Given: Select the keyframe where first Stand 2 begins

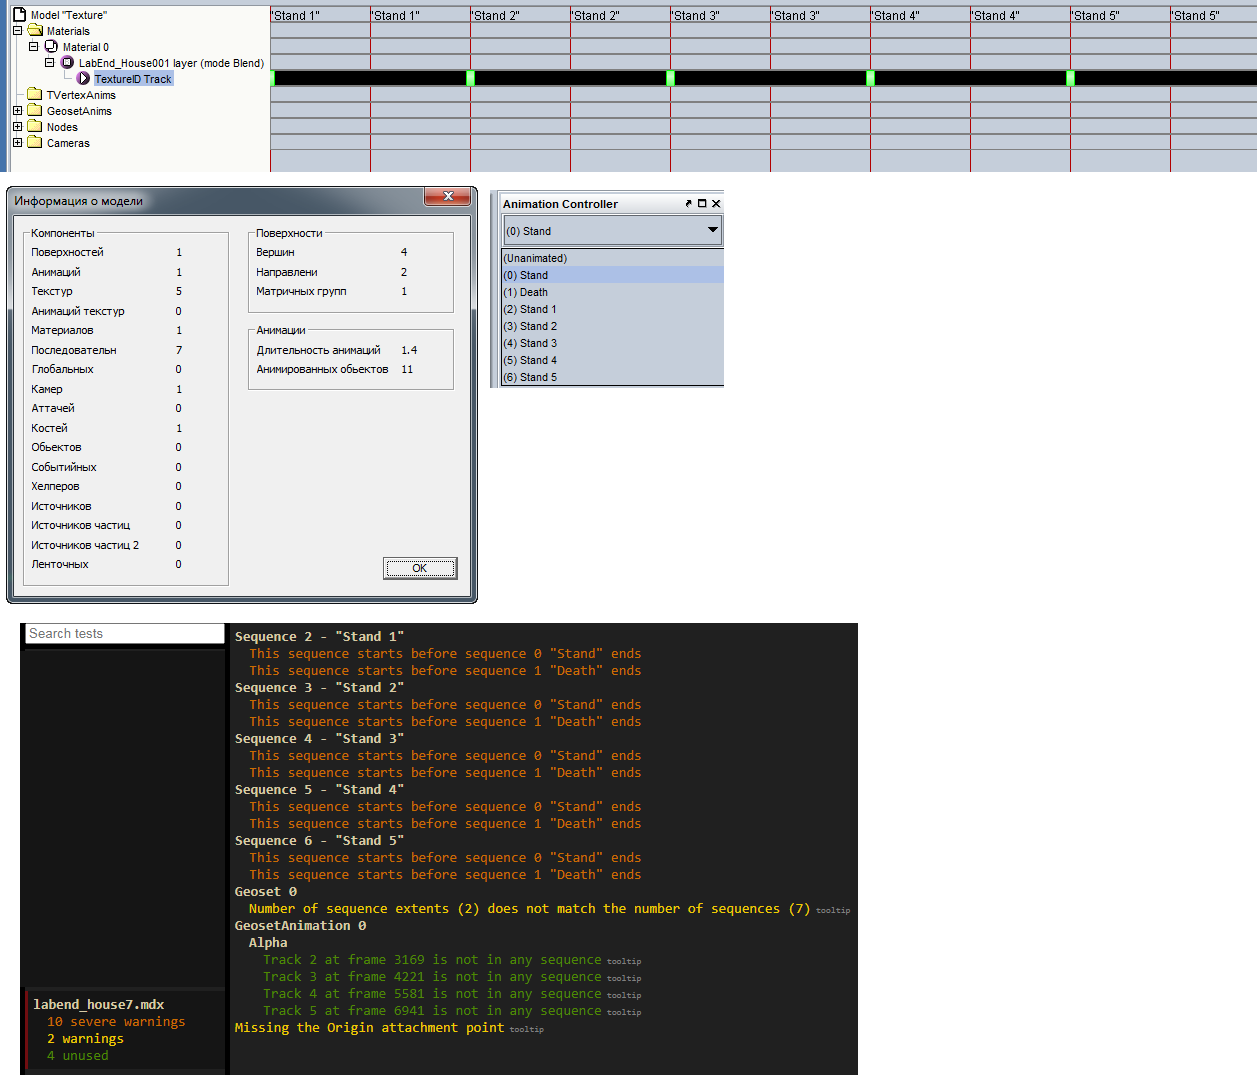Looking at the screenshot, I should [470, 78].
